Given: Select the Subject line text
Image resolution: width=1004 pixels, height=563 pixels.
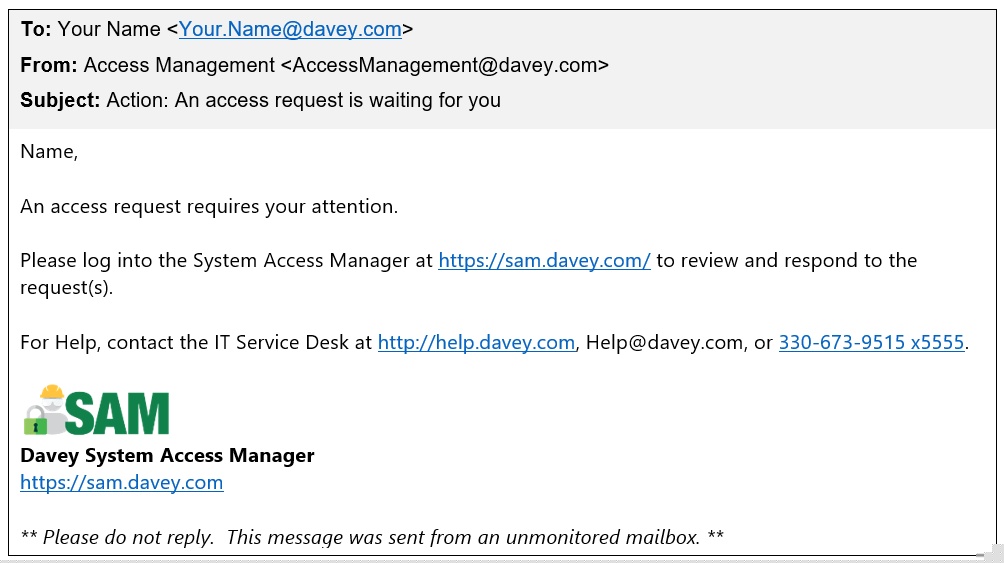Looking at the screenshot, I should point(261,101).
